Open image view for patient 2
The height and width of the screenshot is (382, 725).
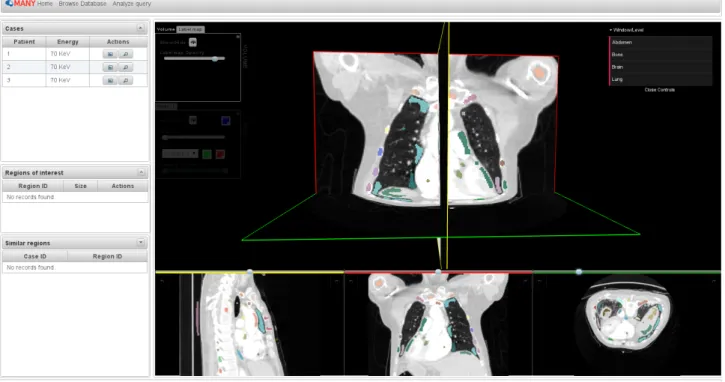(x=110, y=67)
